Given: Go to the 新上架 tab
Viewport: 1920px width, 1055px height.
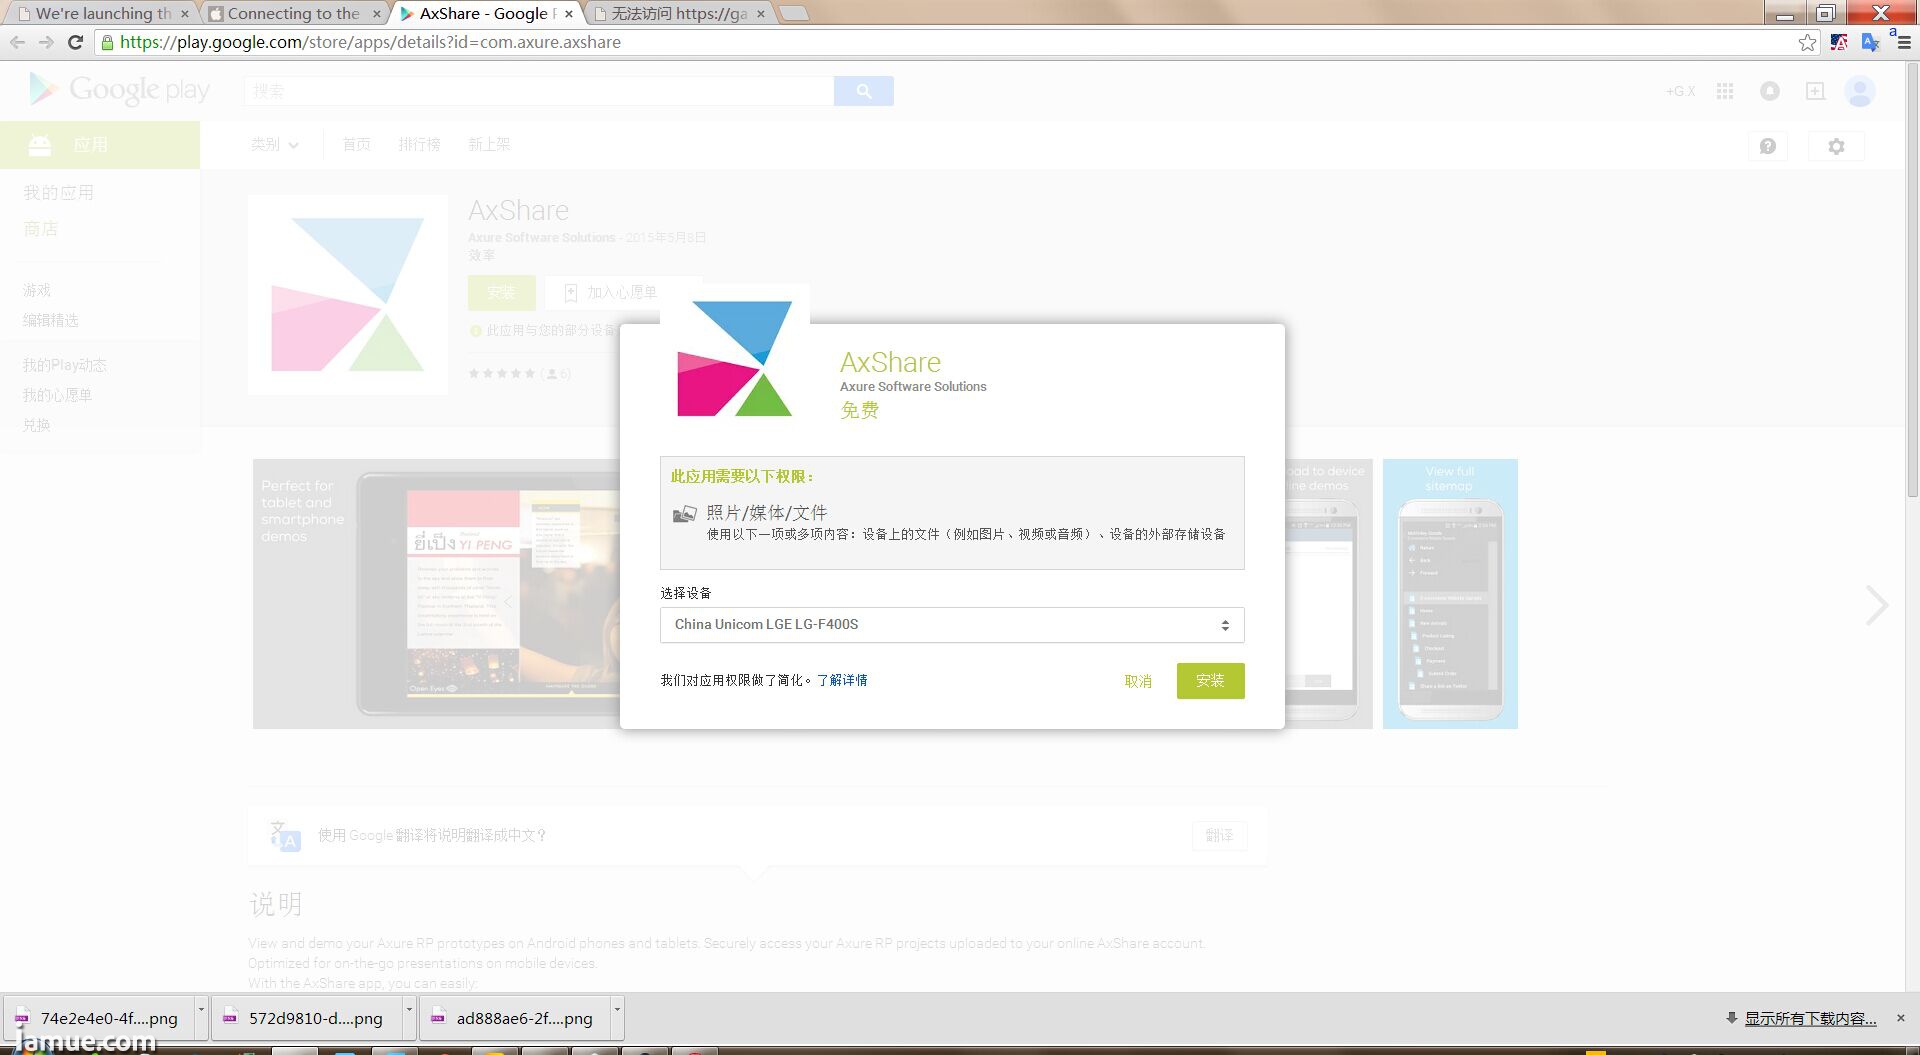Looking at the screenshot, I should tap(489, 145).
